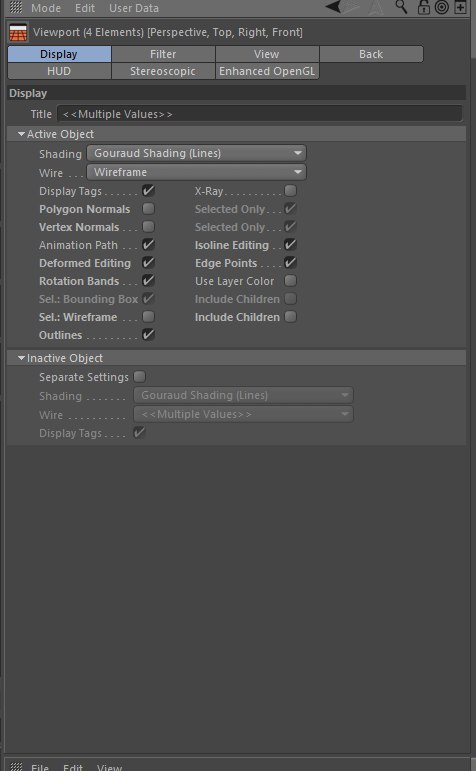This screenshot has width=476, height=771.
Task: Open the User Data menu
Action: (x=134, y=8)
